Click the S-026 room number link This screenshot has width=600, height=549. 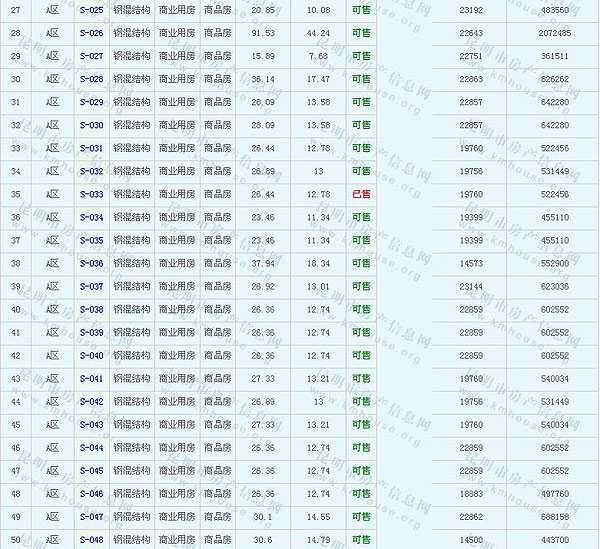(x=91, y=33)
